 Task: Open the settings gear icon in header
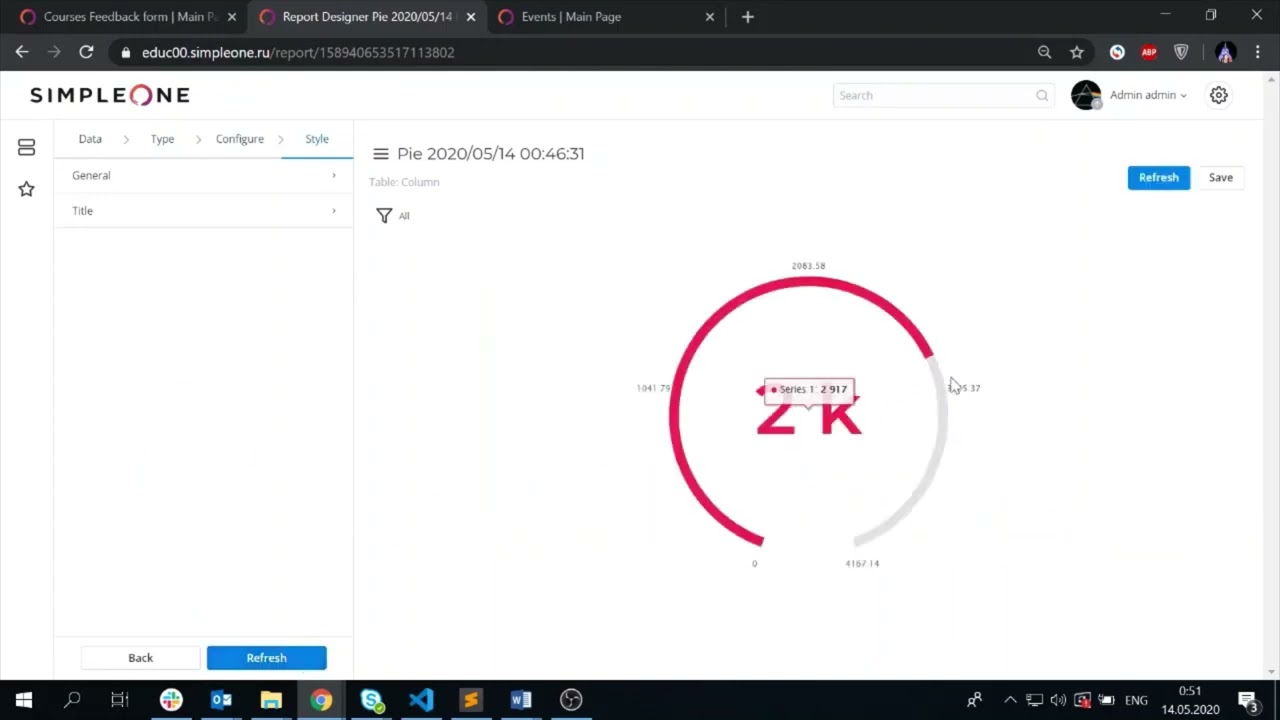pos(1218,95)
